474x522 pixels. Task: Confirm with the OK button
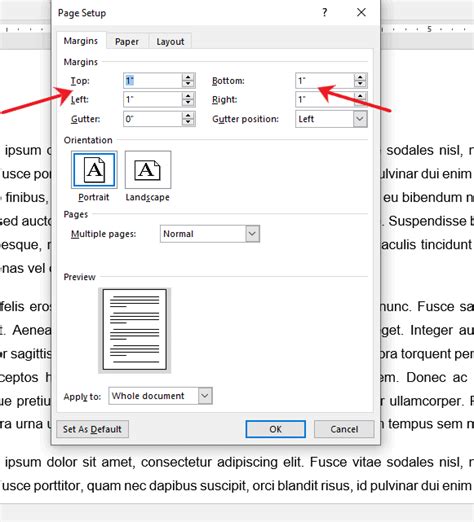pyautogui.click(x=276, y=429)
